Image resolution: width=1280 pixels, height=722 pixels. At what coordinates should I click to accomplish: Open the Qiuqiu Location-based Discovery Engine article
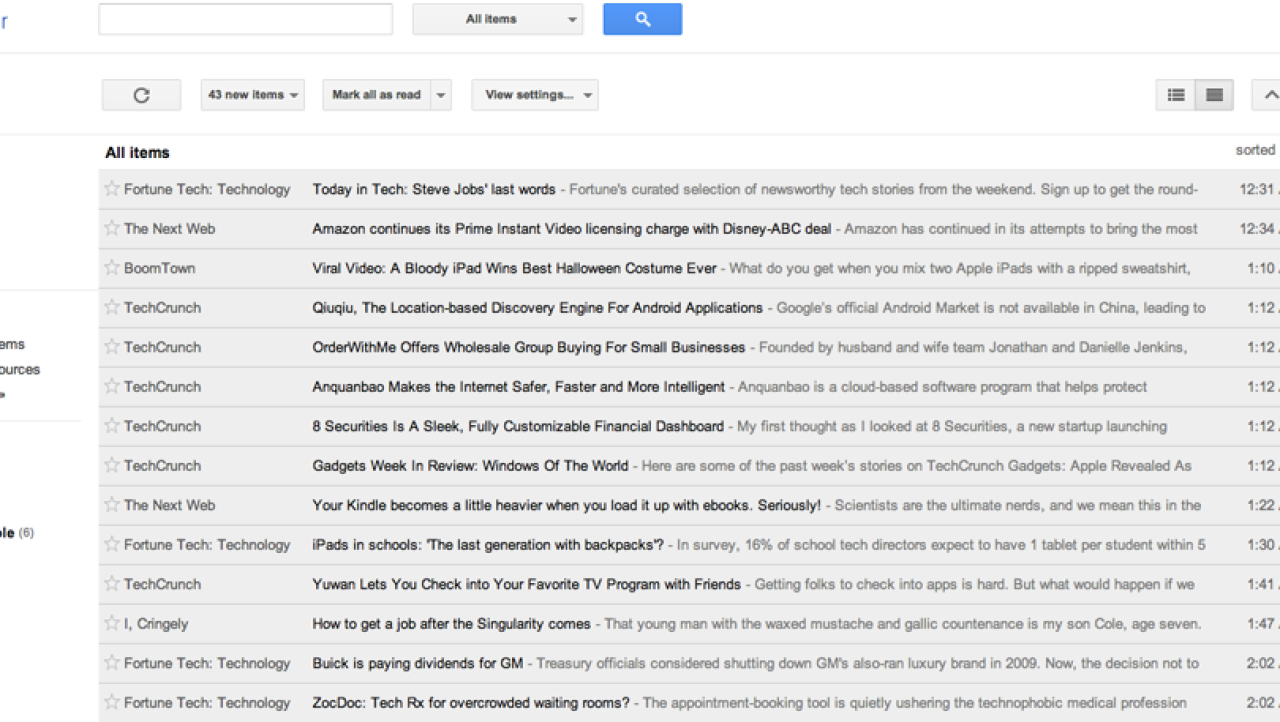point(537,307)
